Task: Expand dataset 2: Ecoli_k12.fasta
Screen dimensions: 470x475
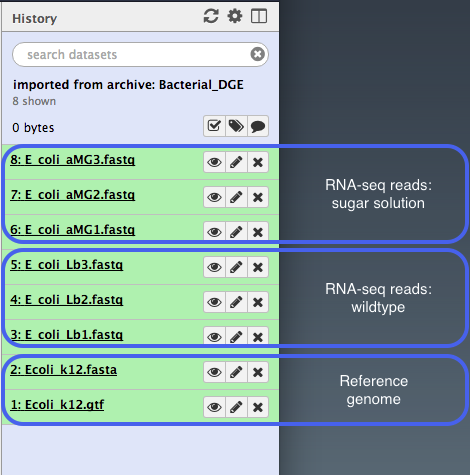Action: click(x=64, y=370)
